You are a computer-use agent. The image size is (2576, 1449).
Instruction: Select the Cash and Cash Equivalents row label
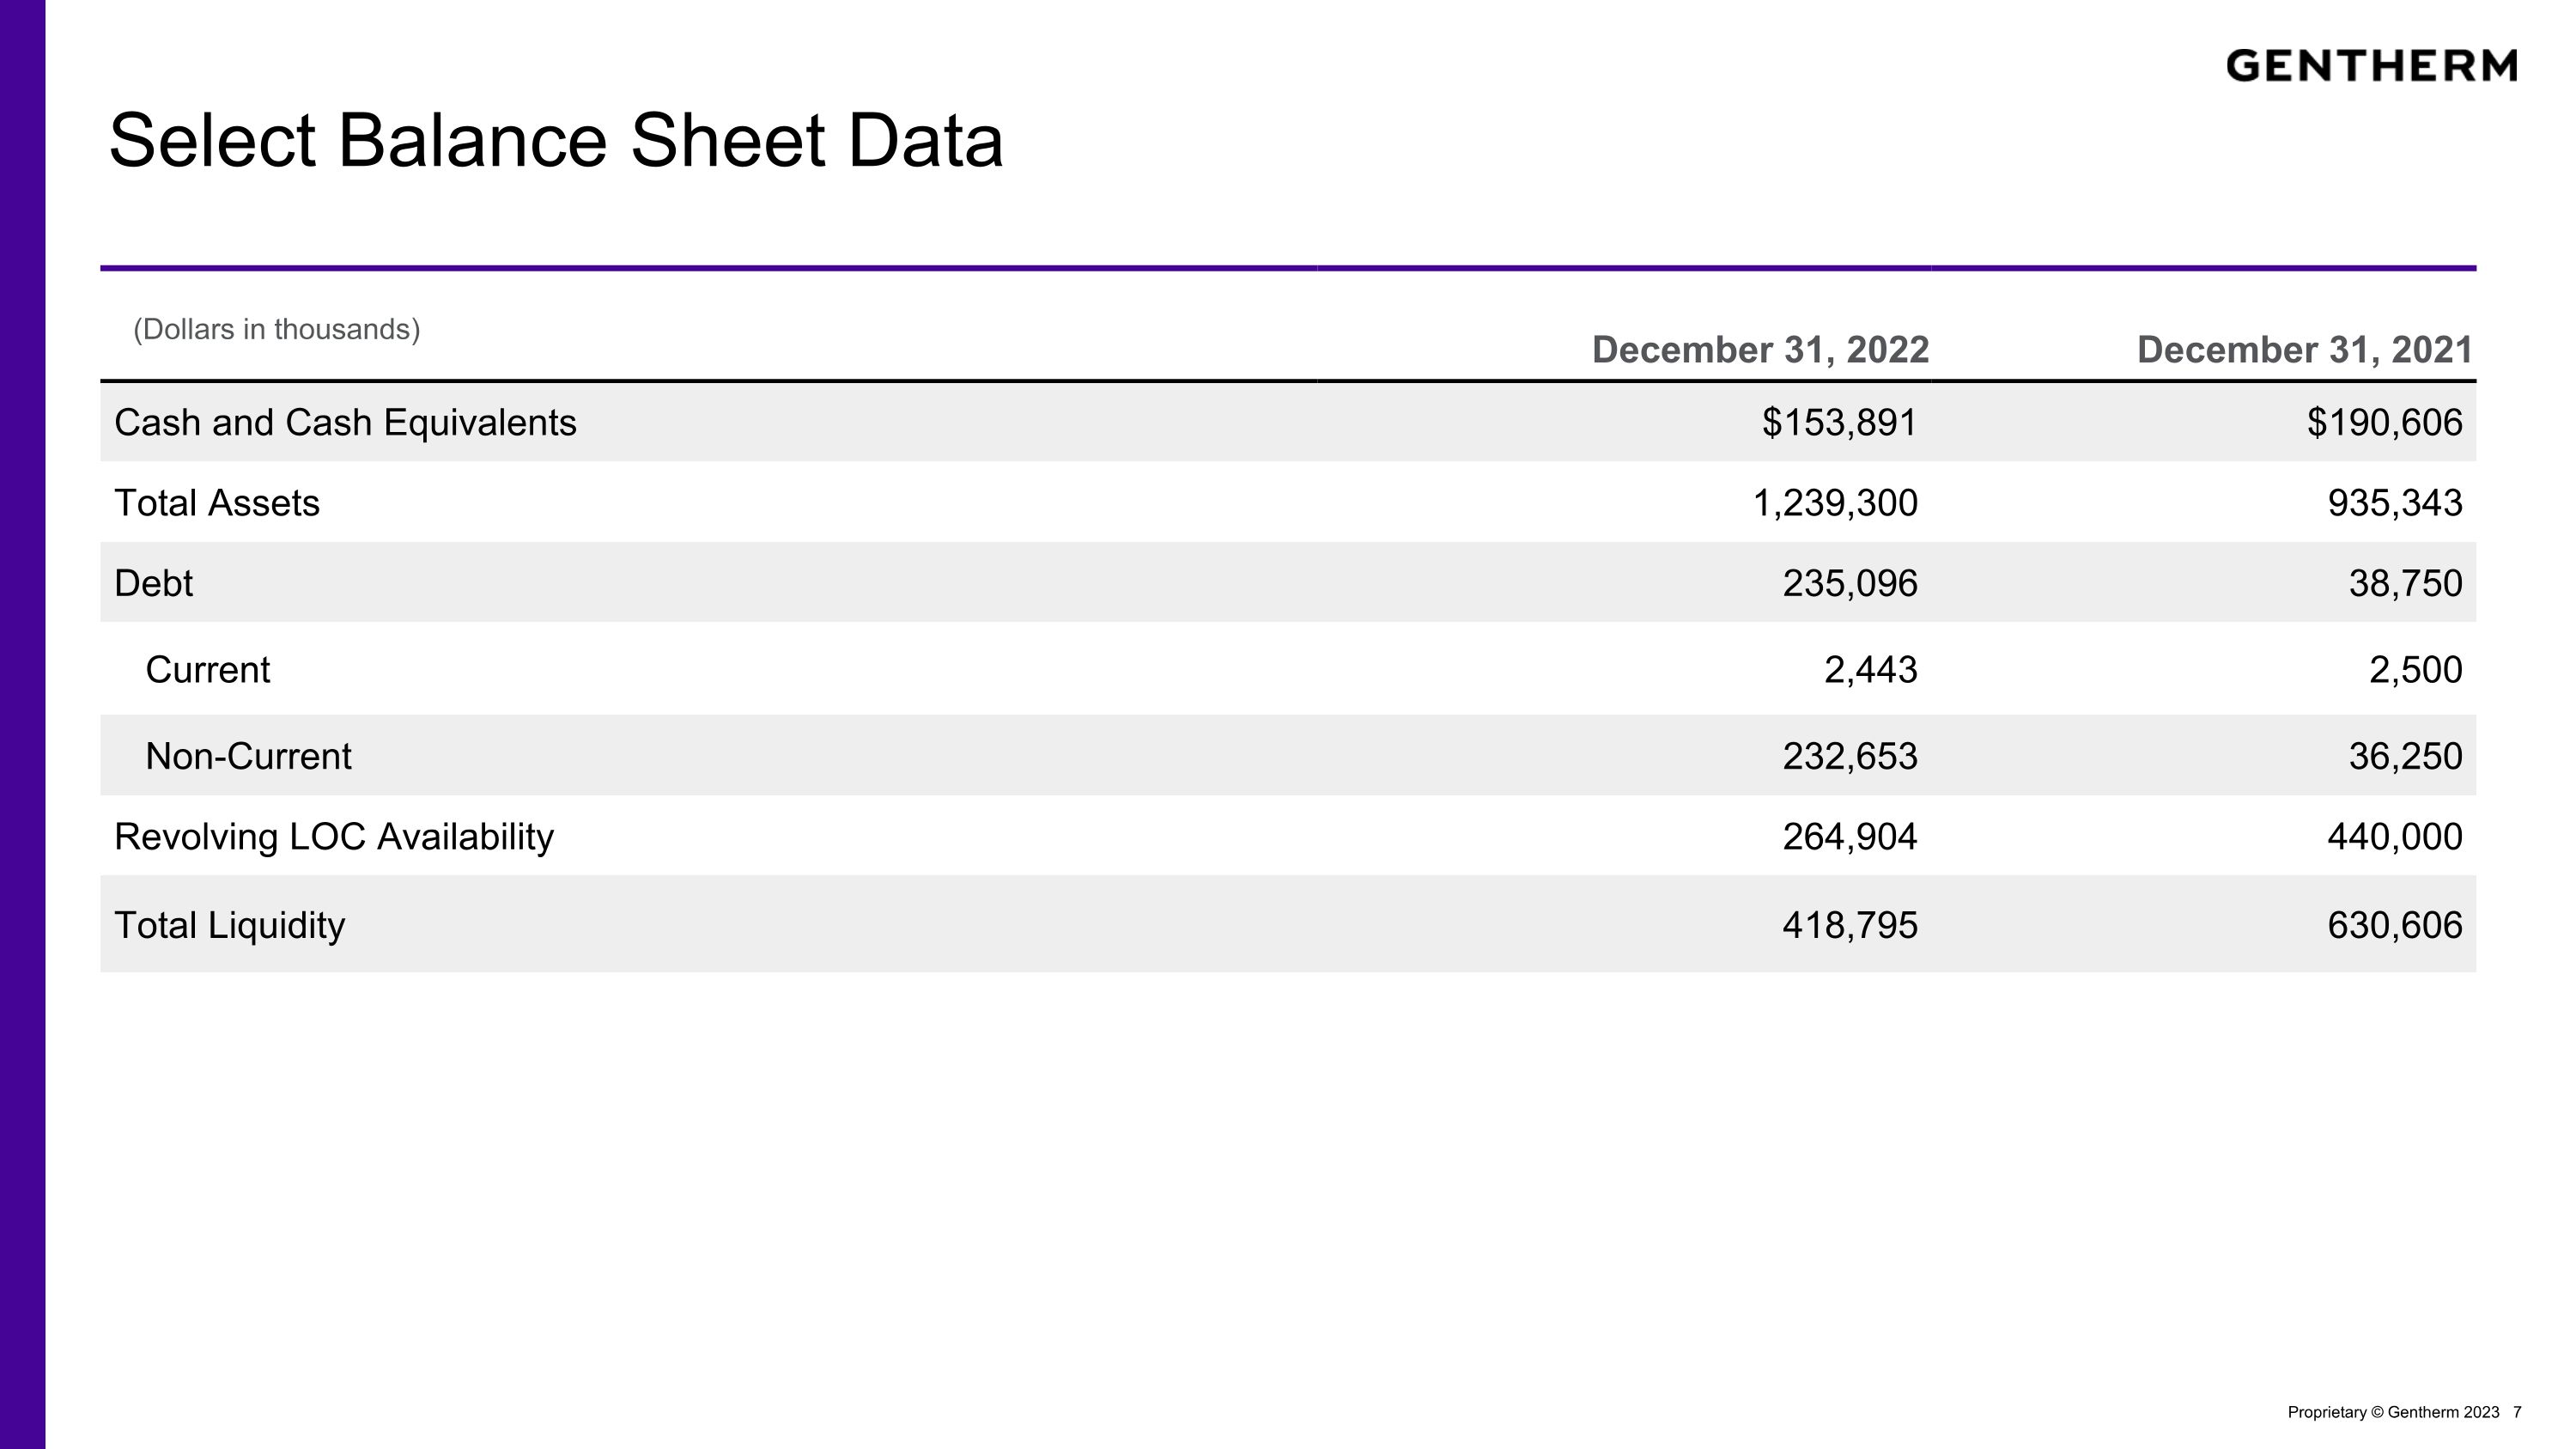345,423
